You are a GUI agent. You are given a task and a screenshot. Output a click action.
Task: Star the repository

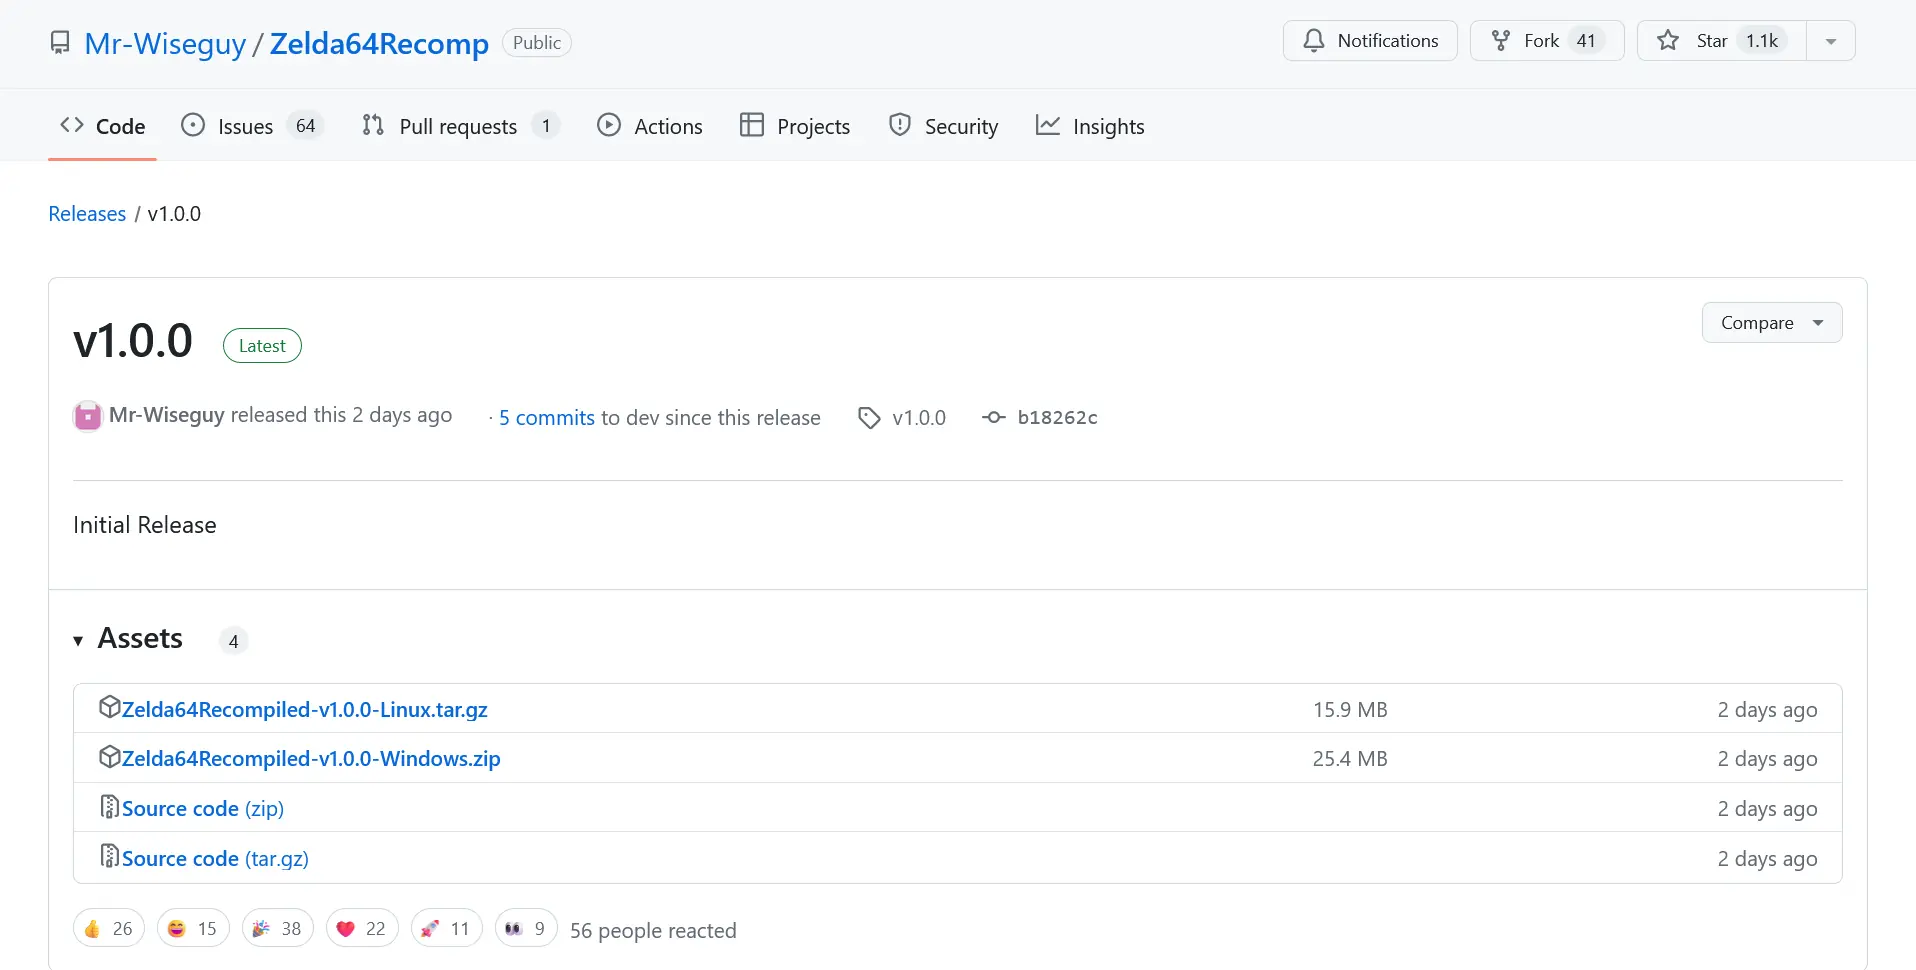[1722, 41]
